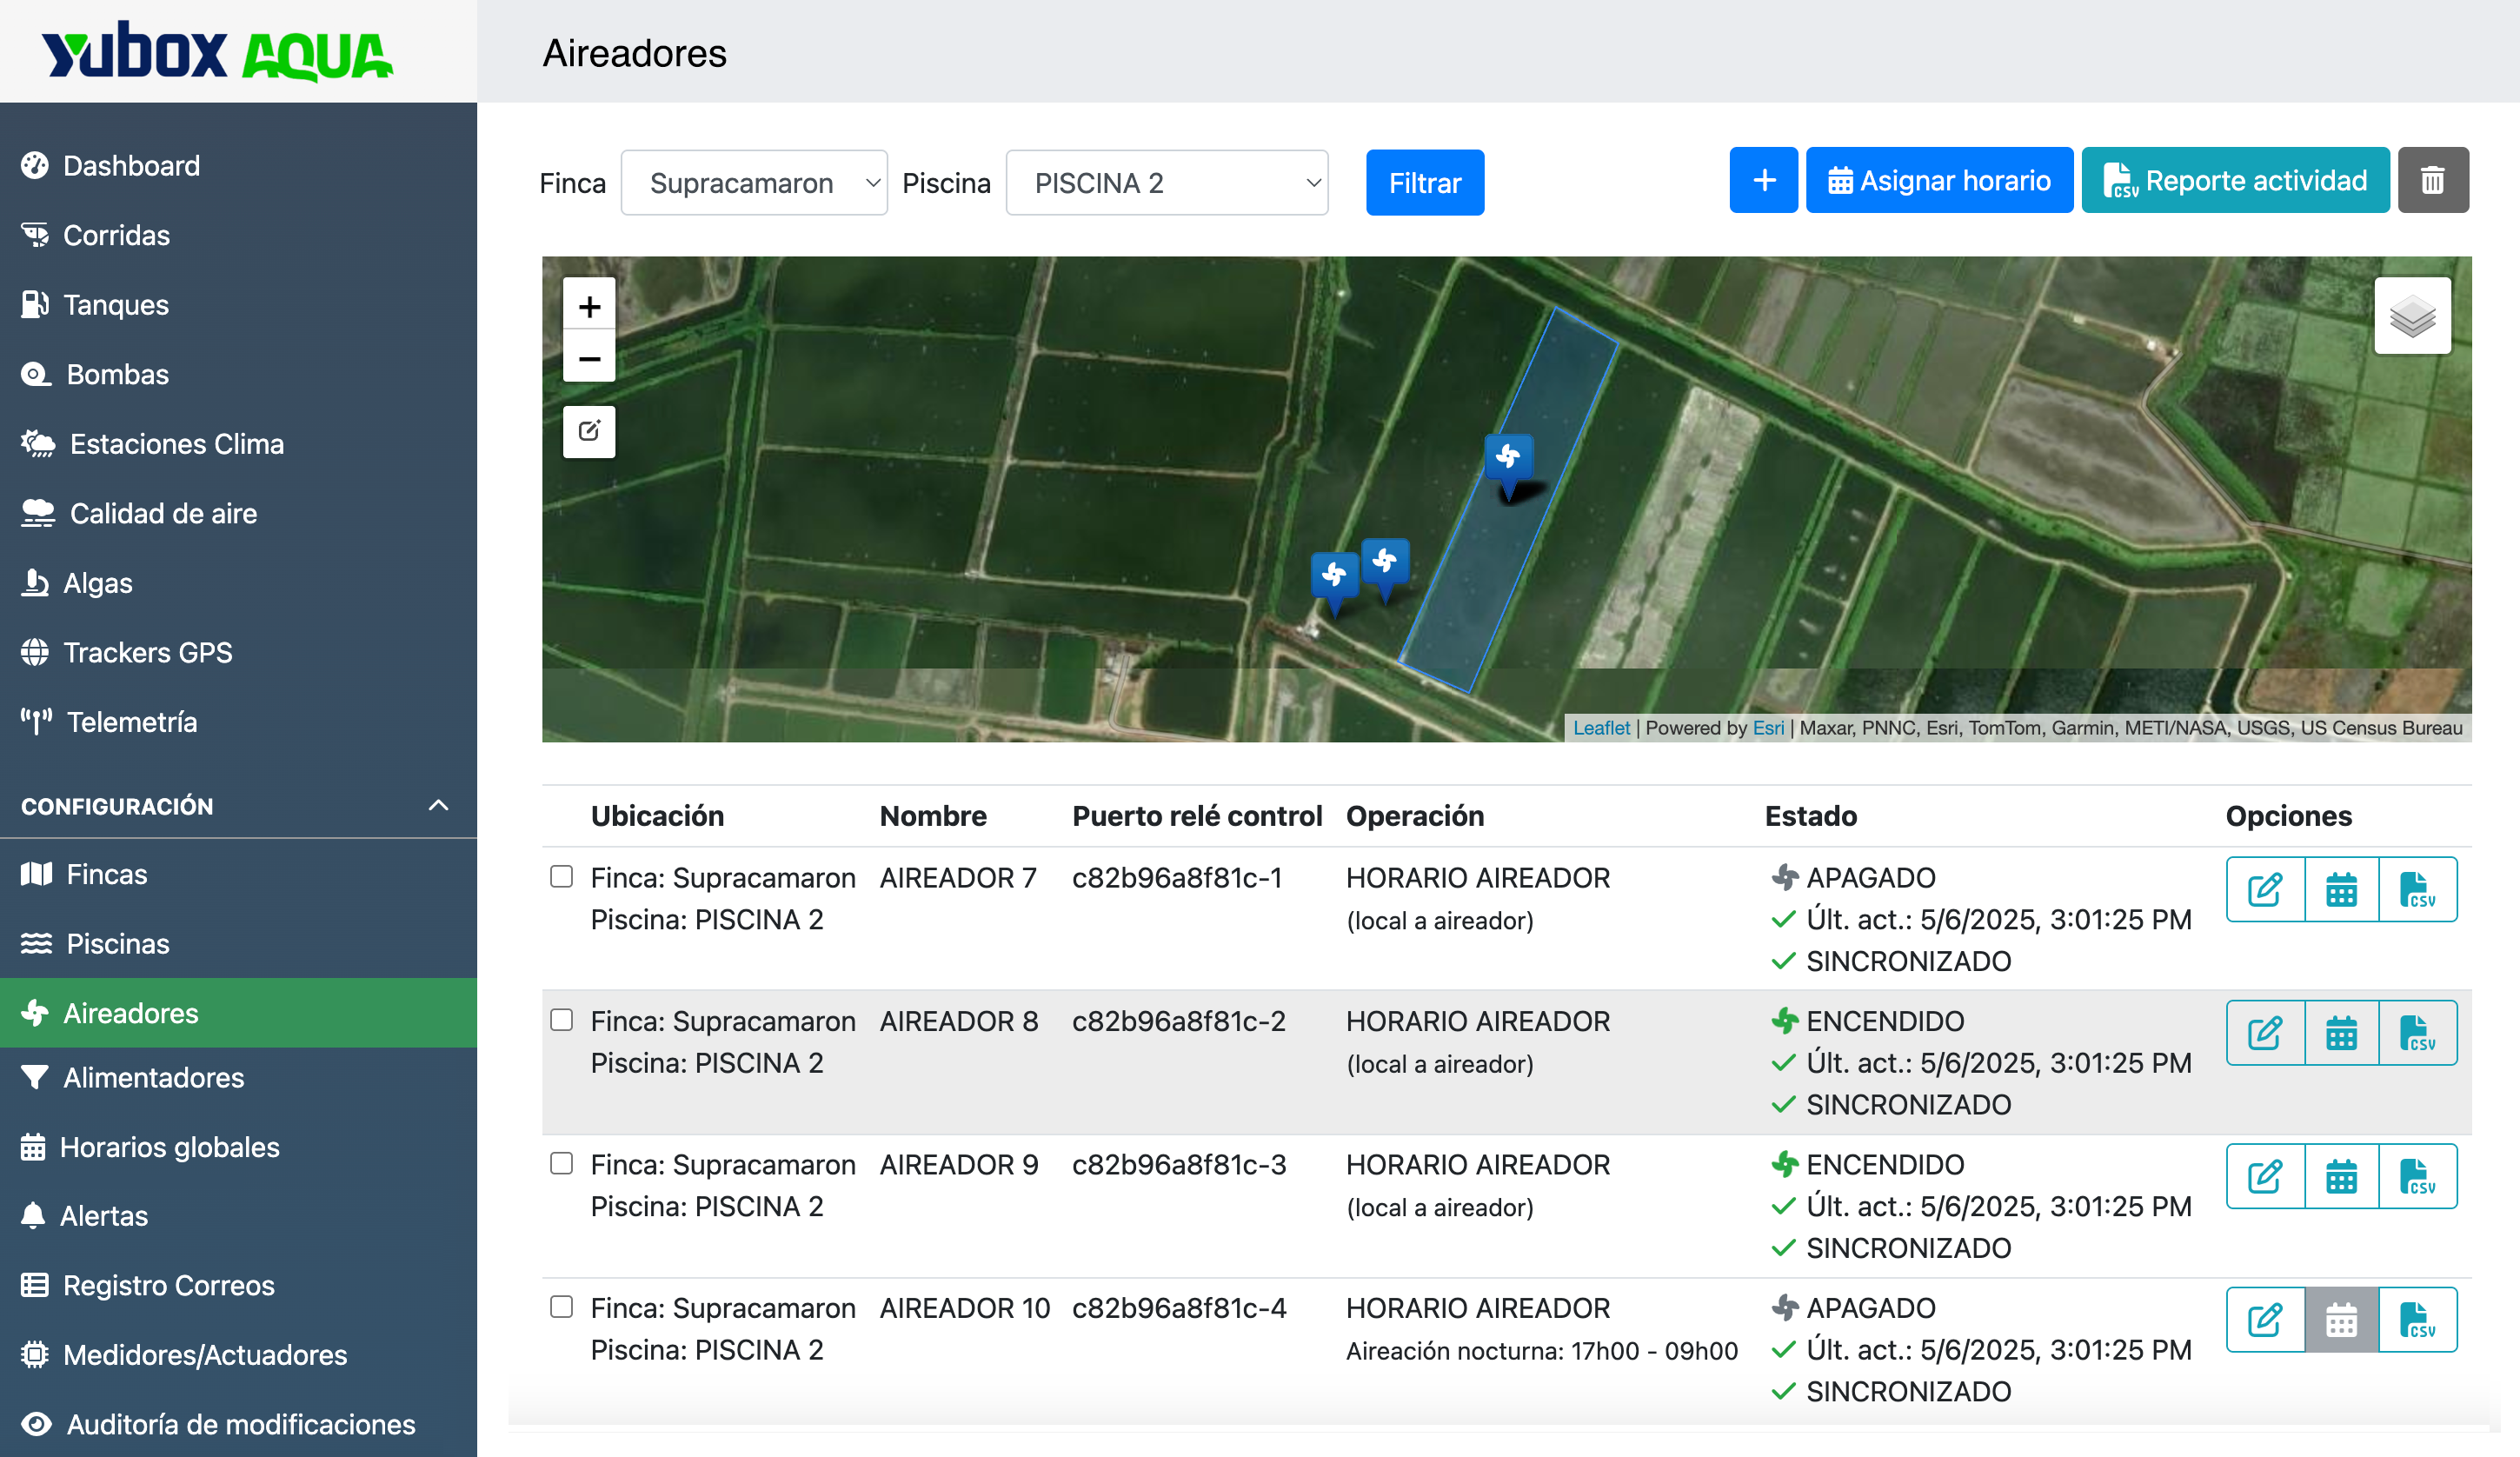This screenshot has height=1457, width=2520.
Task: Collapse the CONFIGURACIÓN section
Action: pyautogui.click(x=438, y=805)
